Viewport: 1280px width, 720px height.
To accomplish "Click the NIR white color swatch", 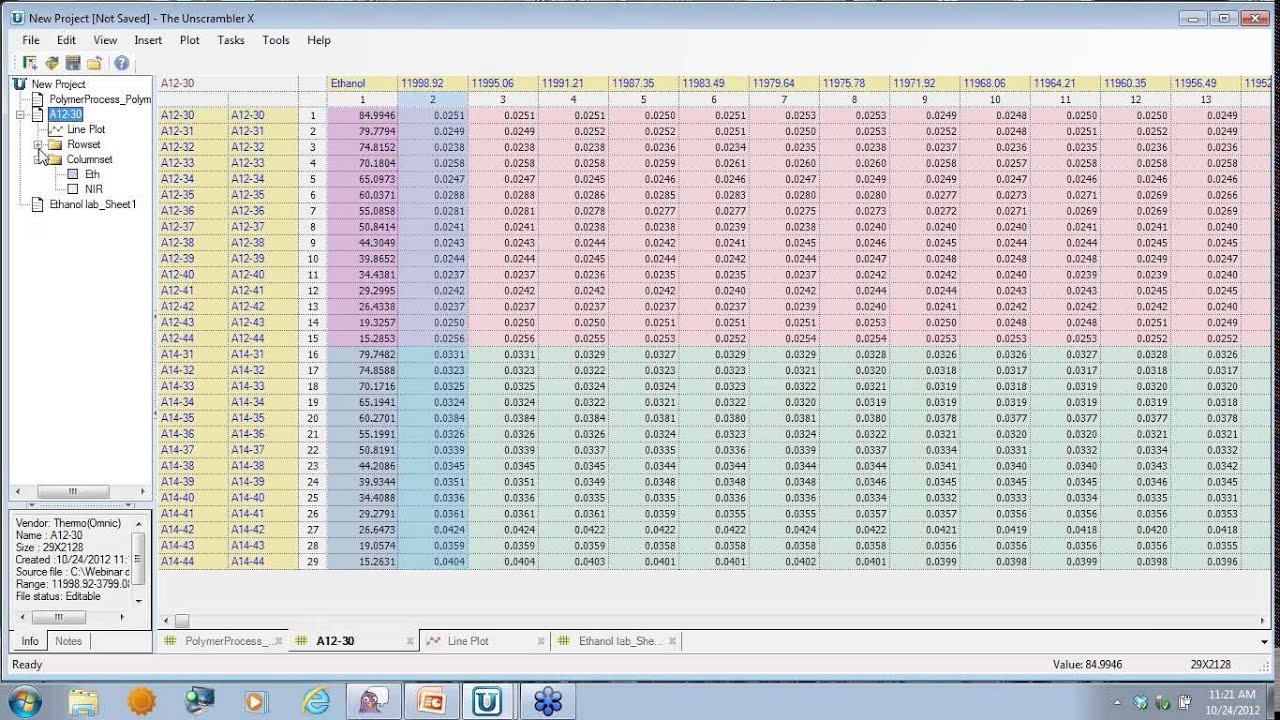I will [x=72, y=189].
